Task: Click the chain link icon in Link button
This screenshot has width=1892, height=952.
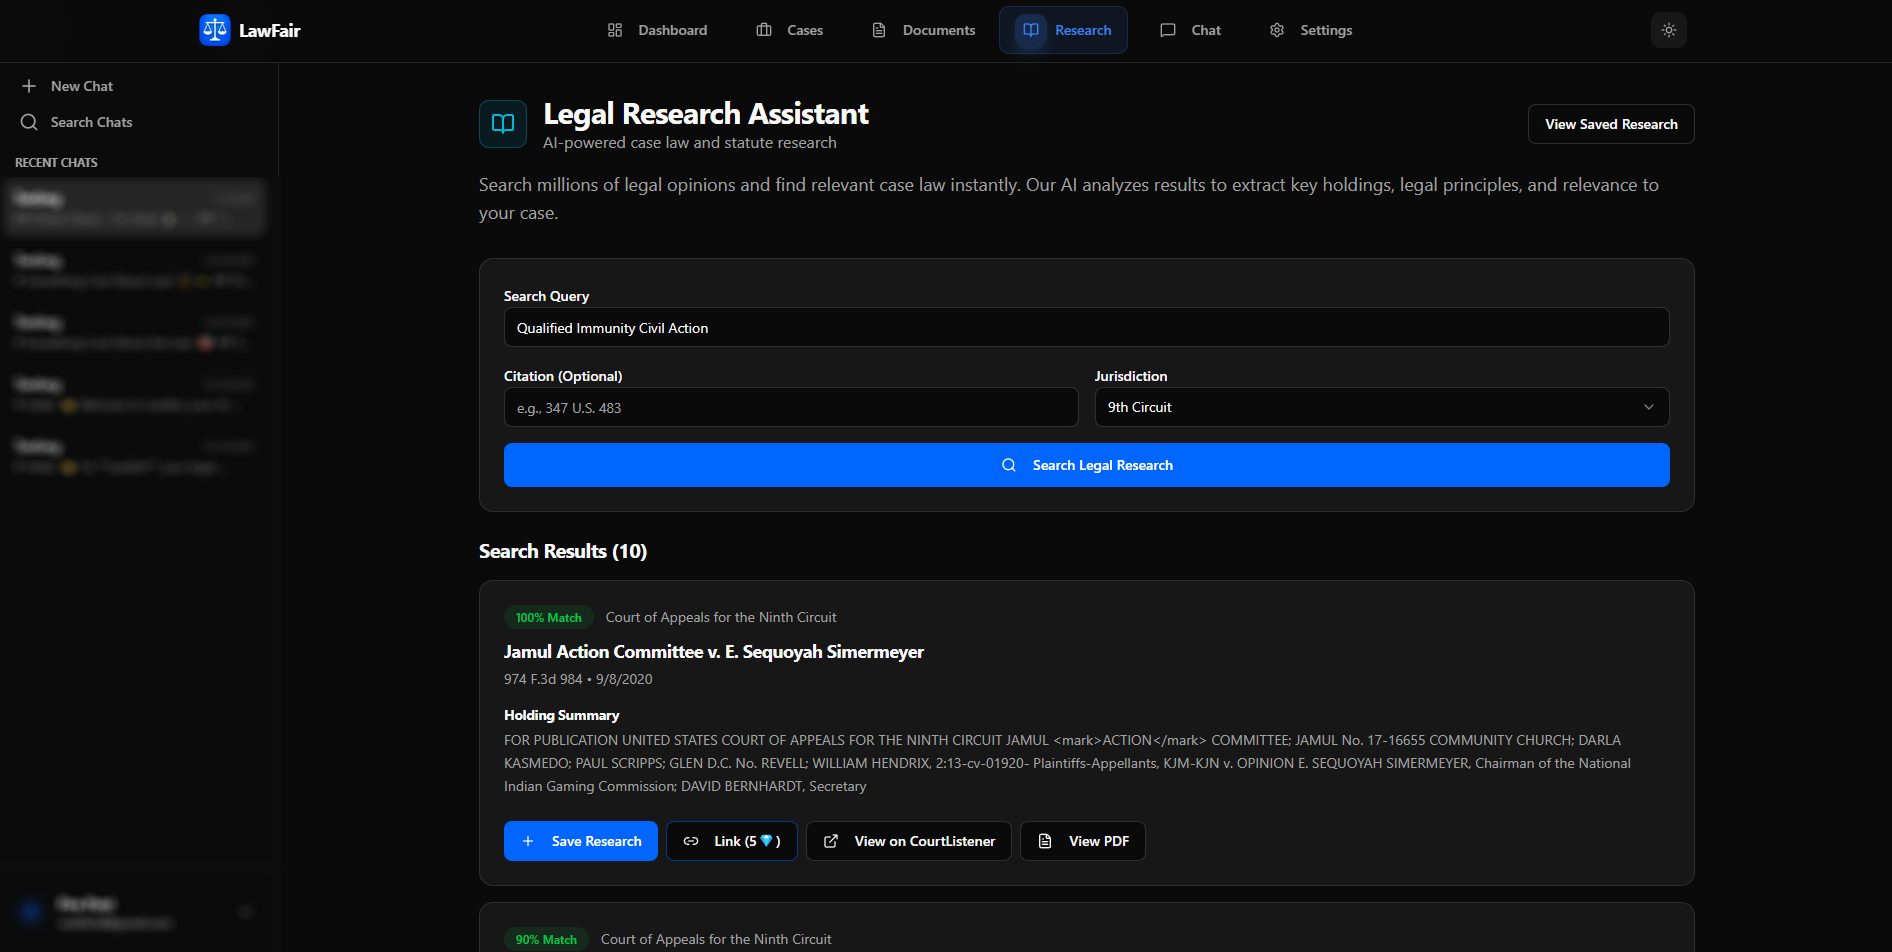Action: [x=691, y=841]
